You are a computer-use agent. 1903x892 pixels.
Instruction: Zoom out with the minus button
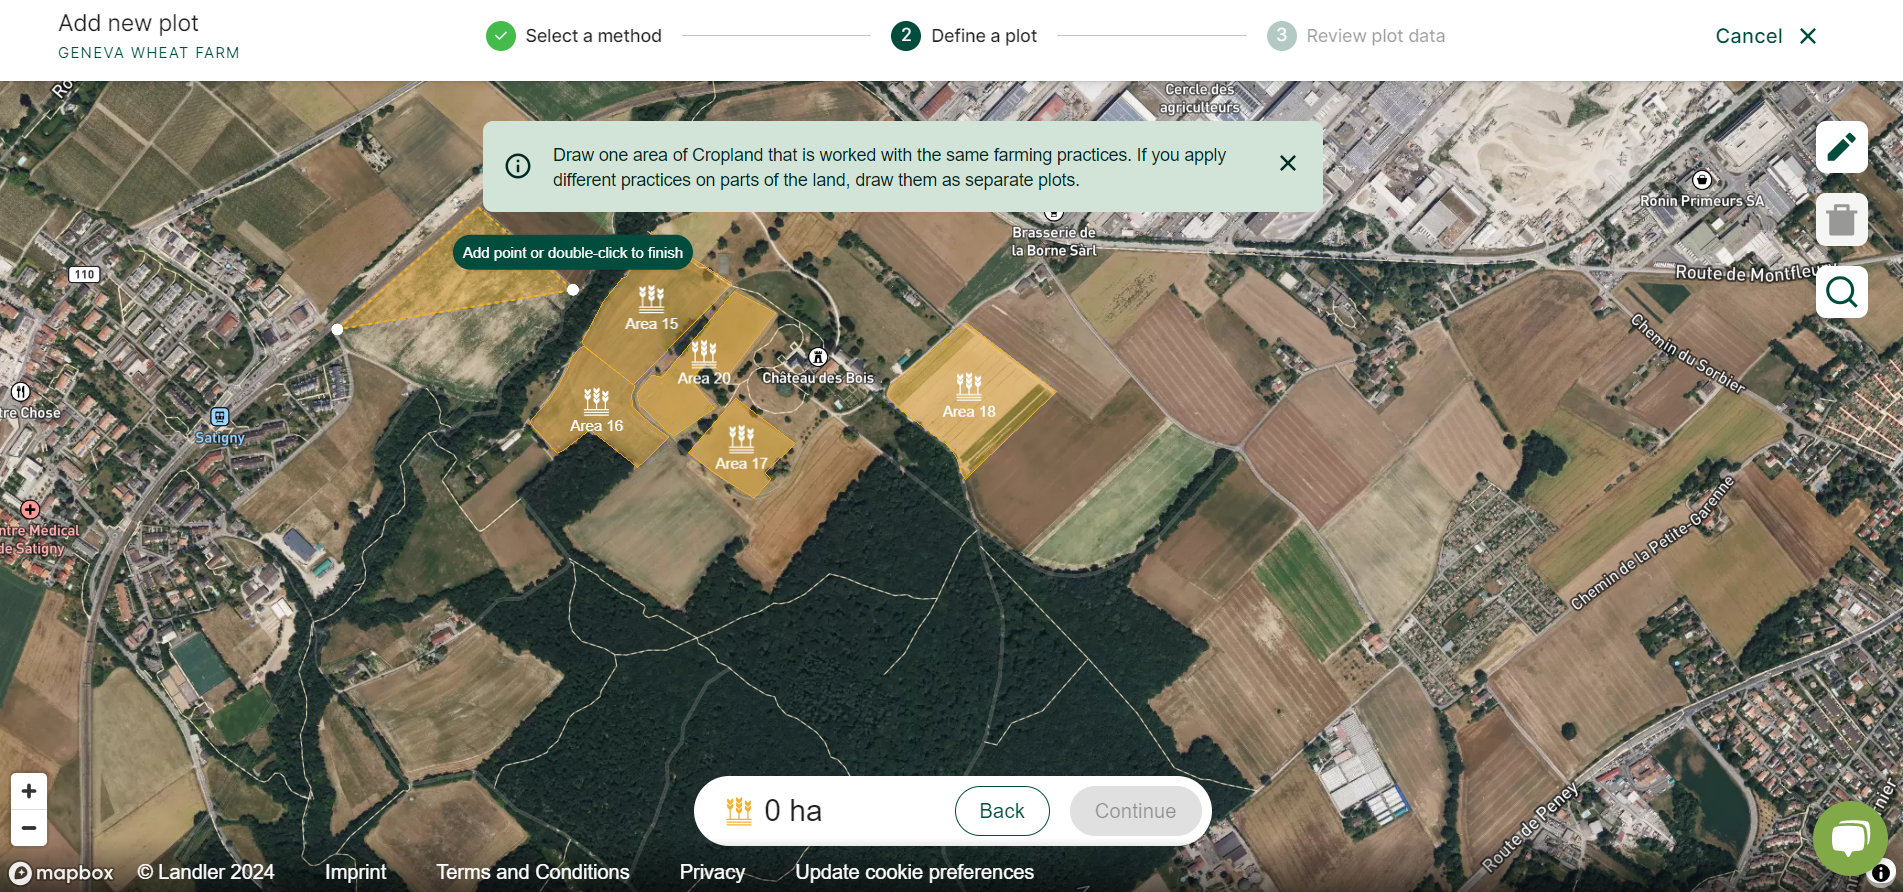point(29,828)
